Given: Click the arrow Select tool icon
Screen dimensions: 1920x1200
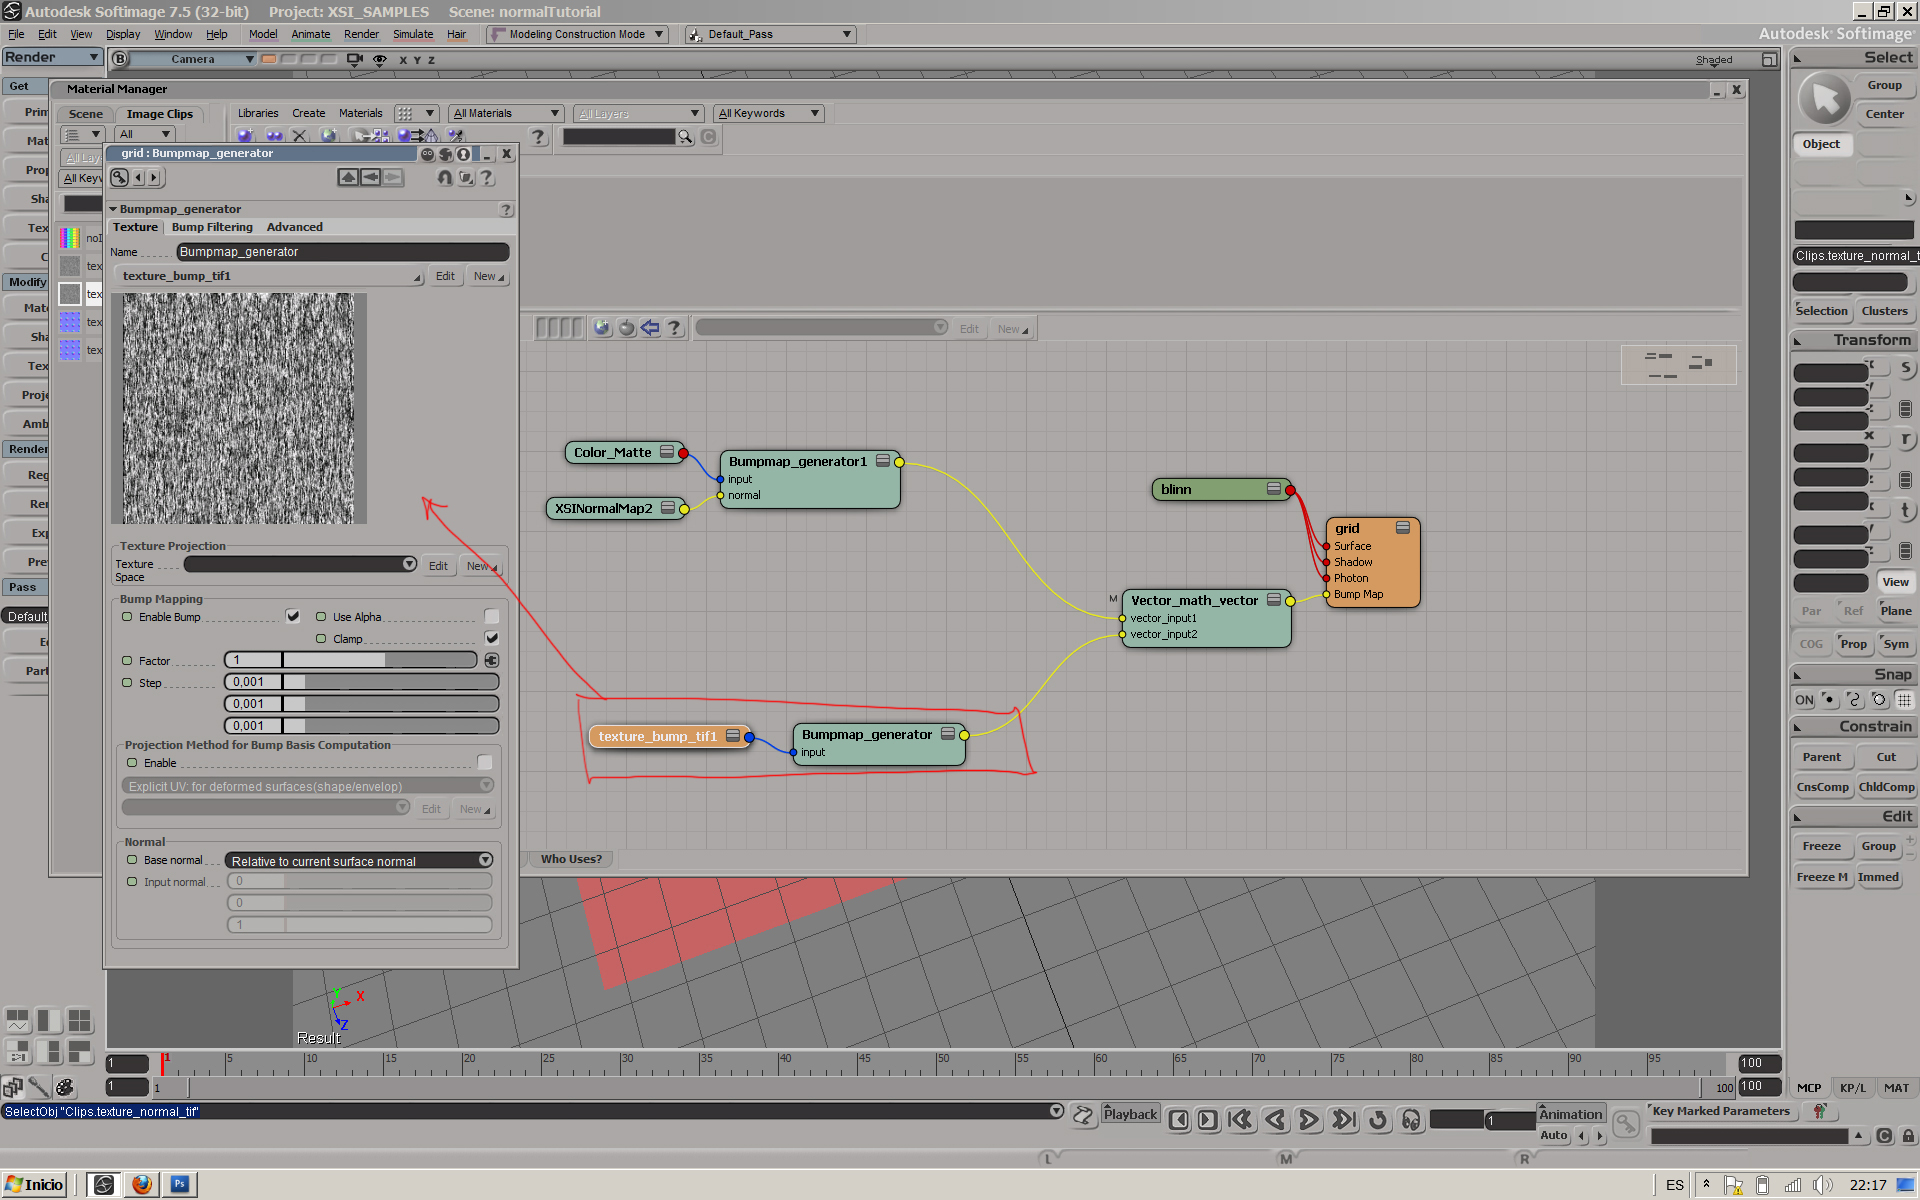Looking at the screenshot, I should click(x=1825, y=99).
